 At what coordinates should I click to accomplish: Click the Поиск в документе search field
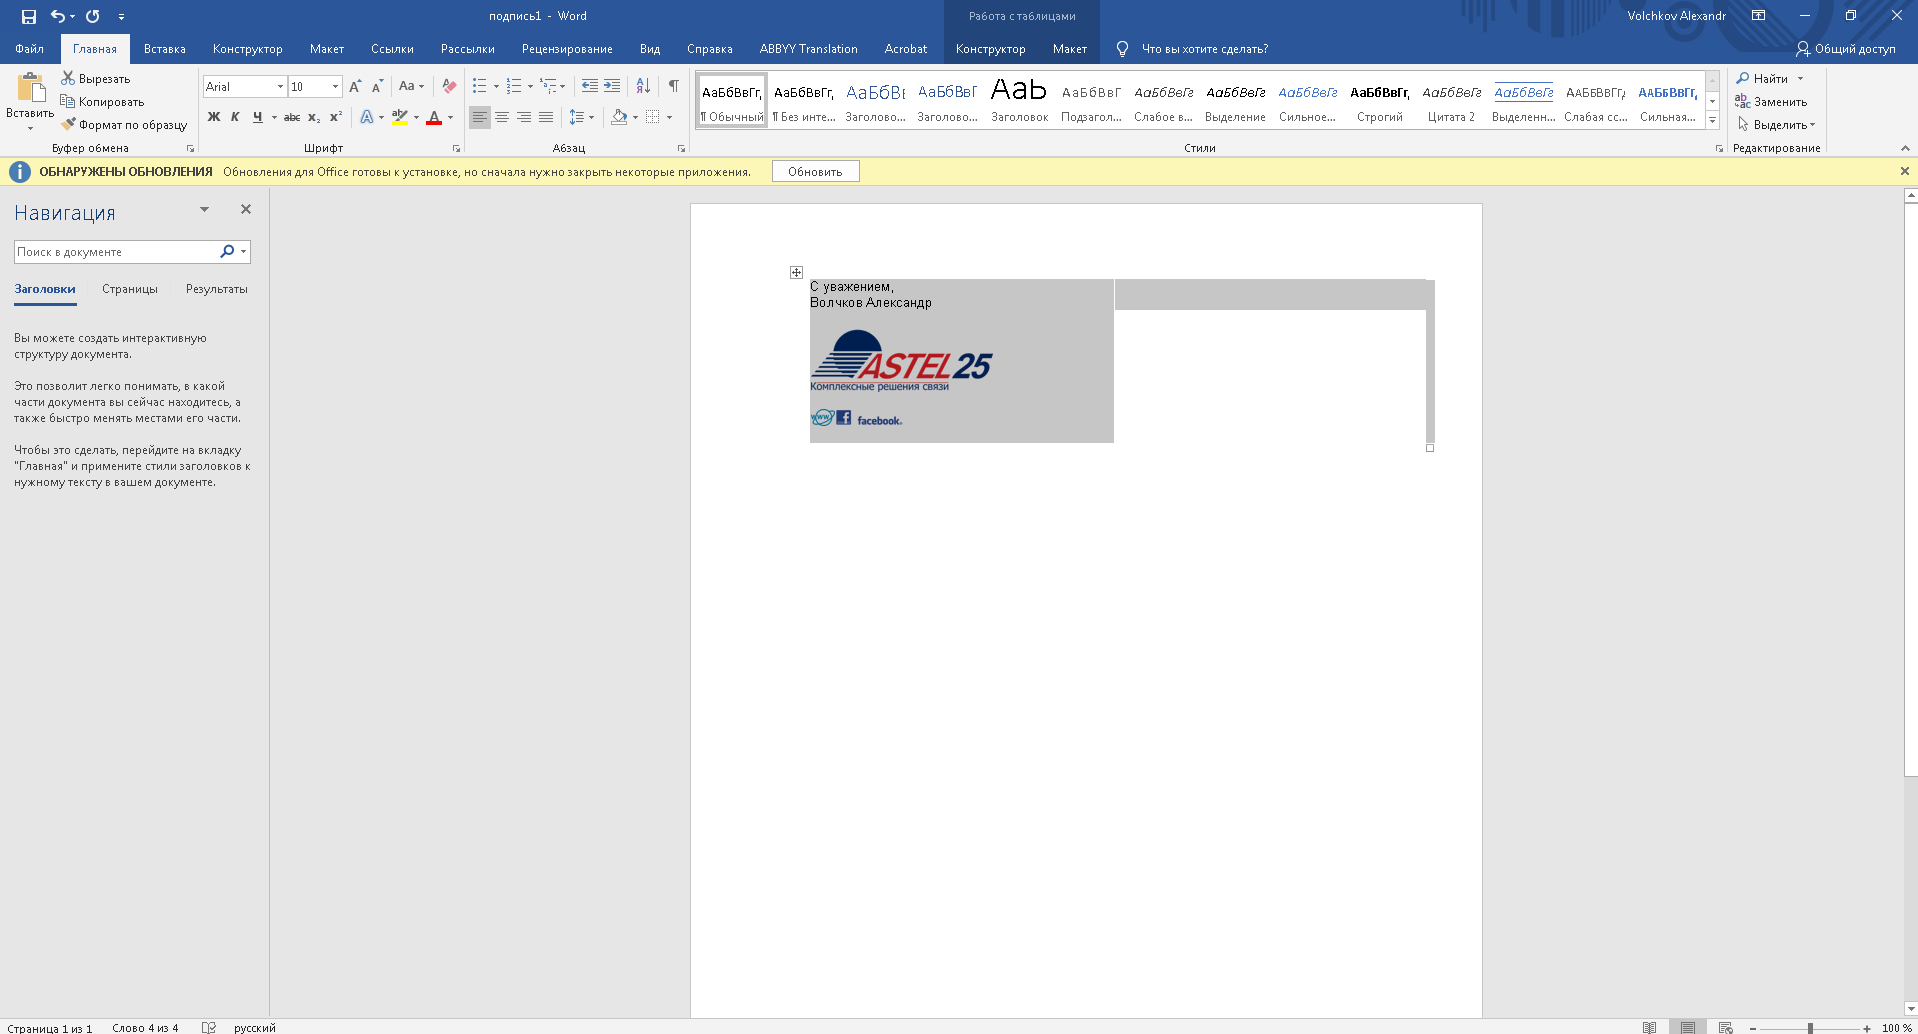coord(116,252)
